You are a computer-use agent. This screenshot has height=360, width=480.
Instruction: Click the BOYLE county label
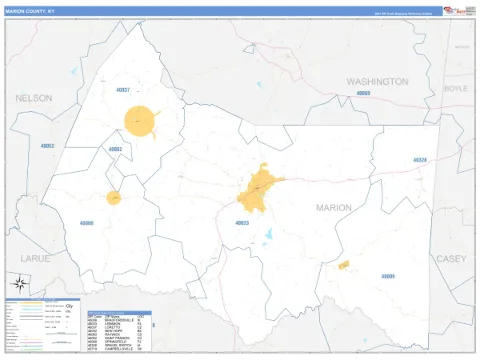[456, 88]
